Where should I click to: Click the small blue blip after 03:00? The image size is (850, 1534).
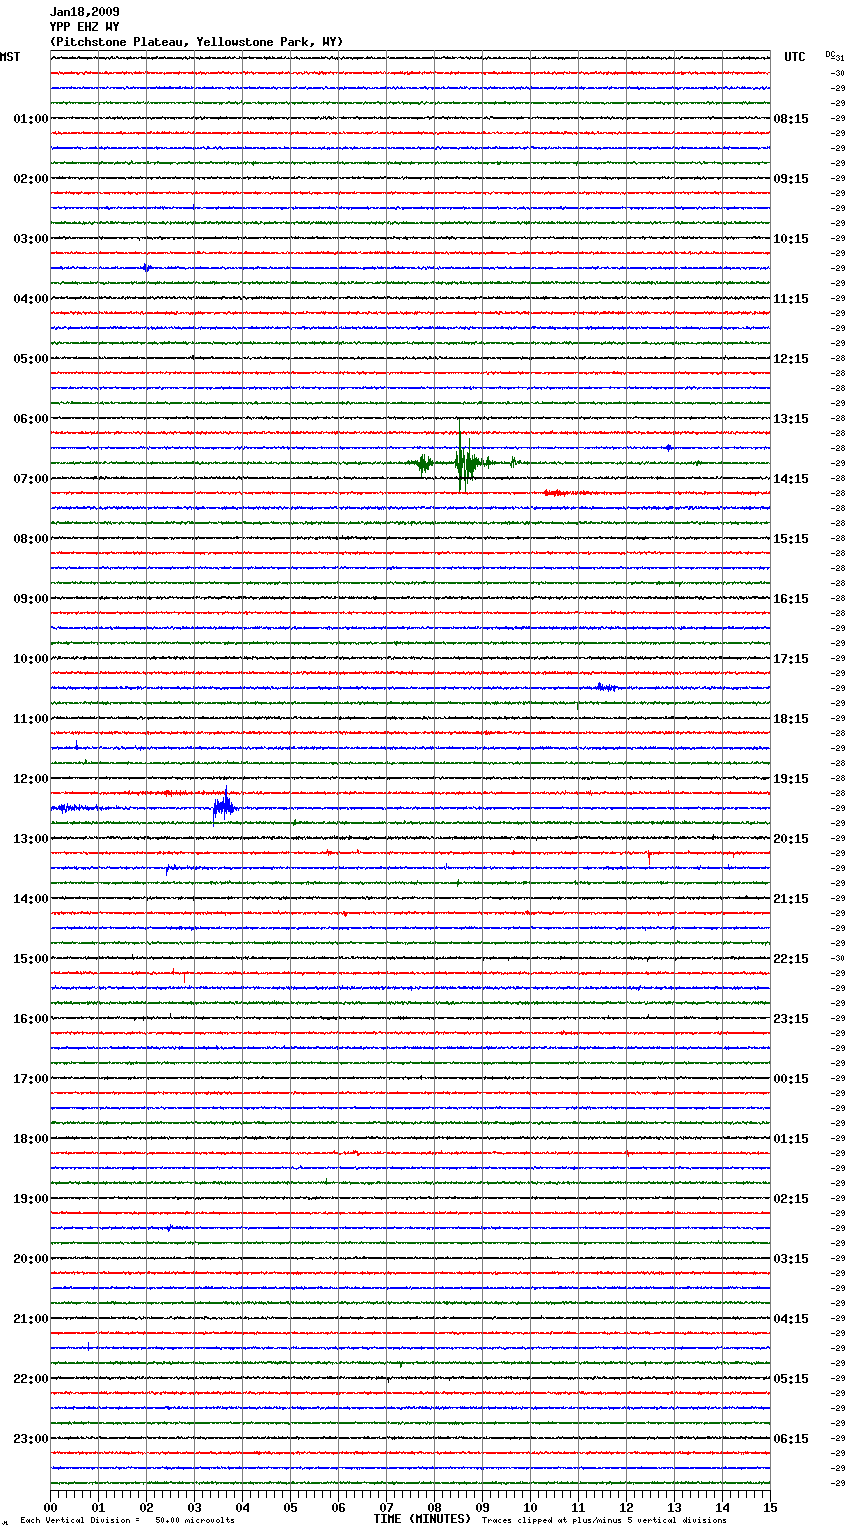tap(147, 267)
